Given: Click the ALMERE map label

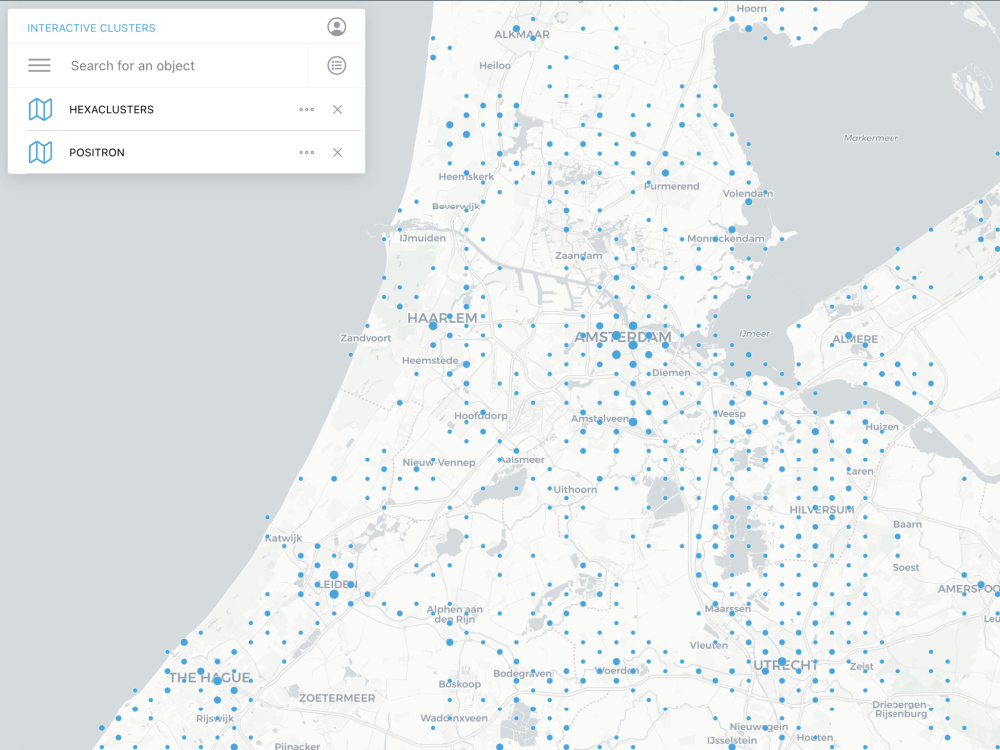Looking at the screenshot, I should pos(855,339).
